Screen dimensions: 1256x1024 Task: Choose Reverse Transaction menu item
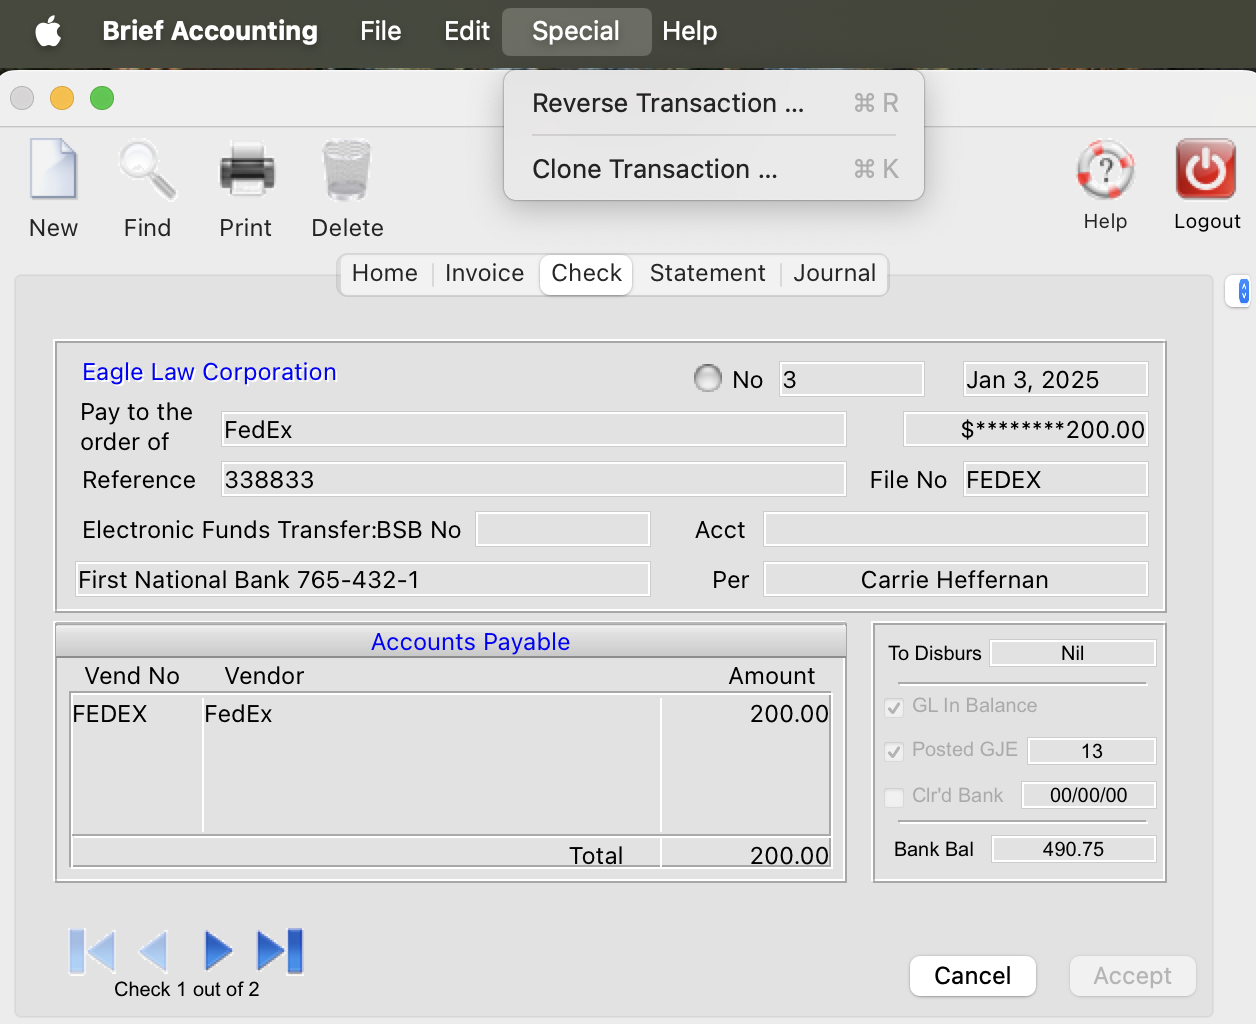[x=714, y=103]
